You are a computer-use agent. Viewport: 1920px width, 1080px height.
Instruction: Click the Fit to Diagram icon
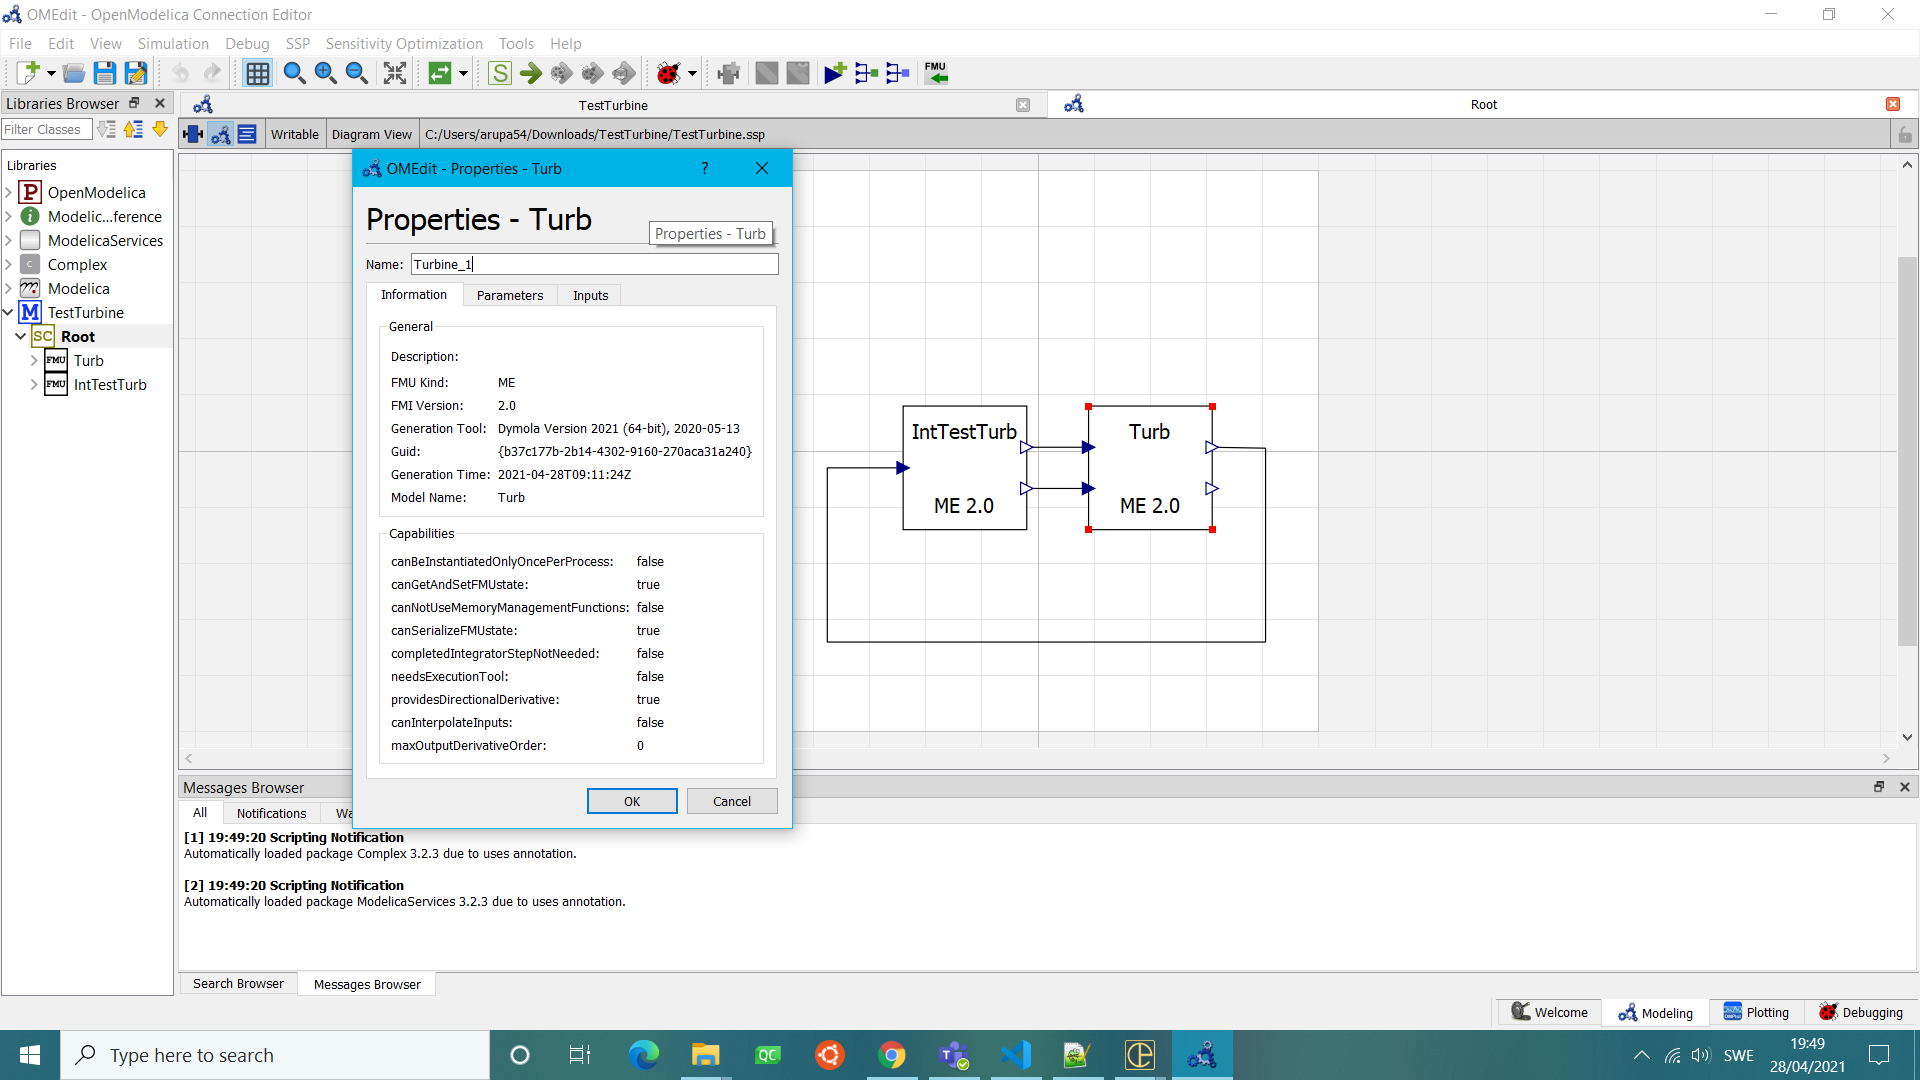[x=395, y=73]
